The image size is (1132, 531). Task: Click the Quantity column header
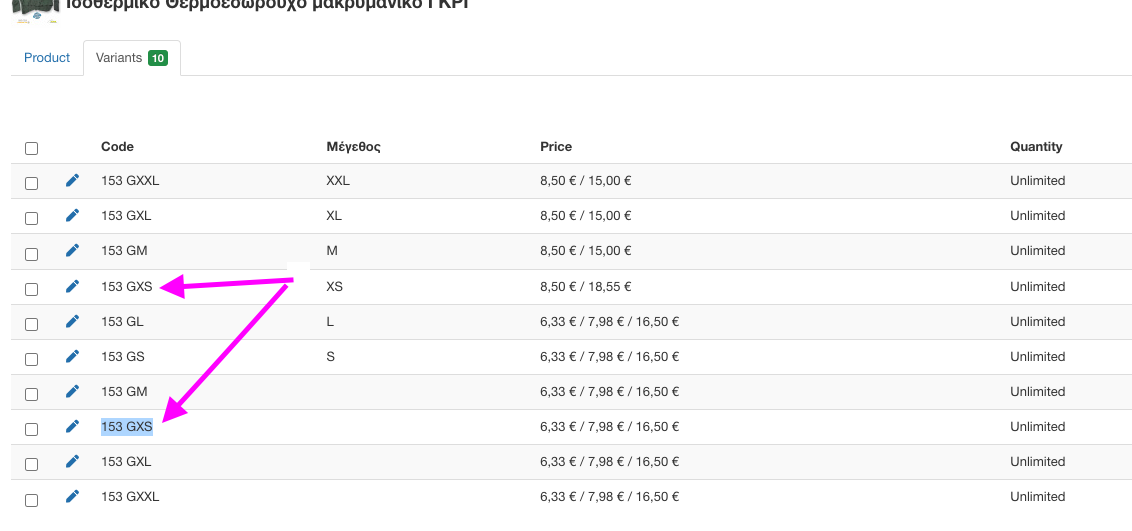1036,147
